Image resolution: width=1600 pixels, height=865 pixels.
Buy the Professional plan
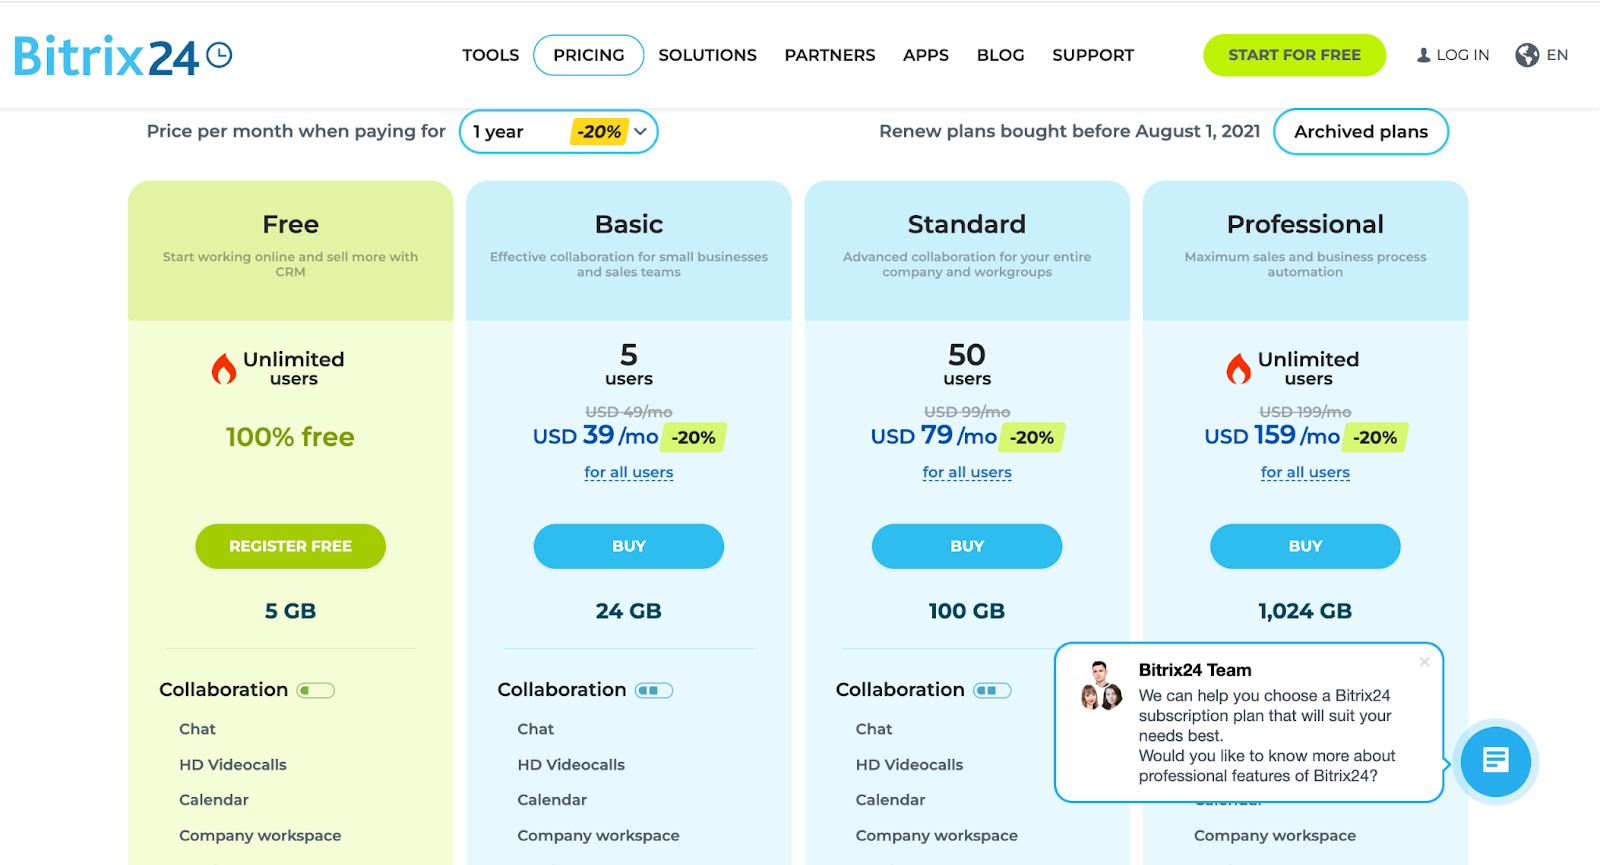(x=1305, y=546)
